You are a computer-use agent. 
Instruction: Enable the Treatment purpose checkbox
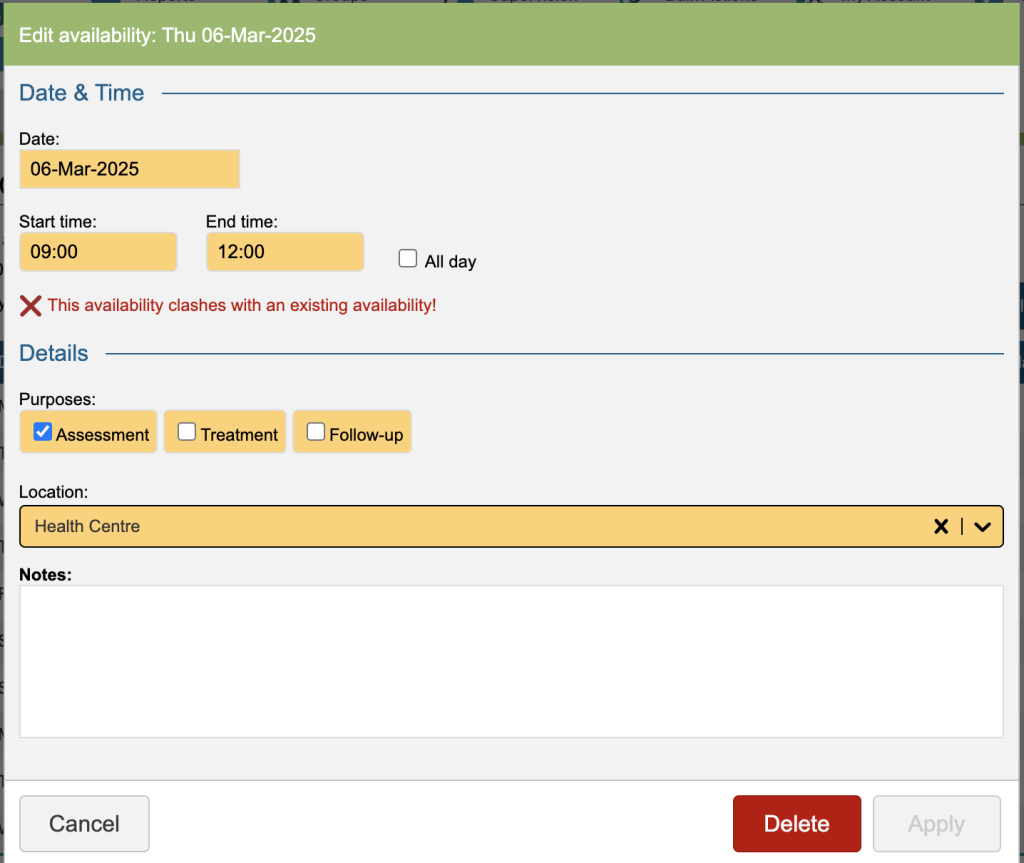pyautogui.click(x=187, y=432)
